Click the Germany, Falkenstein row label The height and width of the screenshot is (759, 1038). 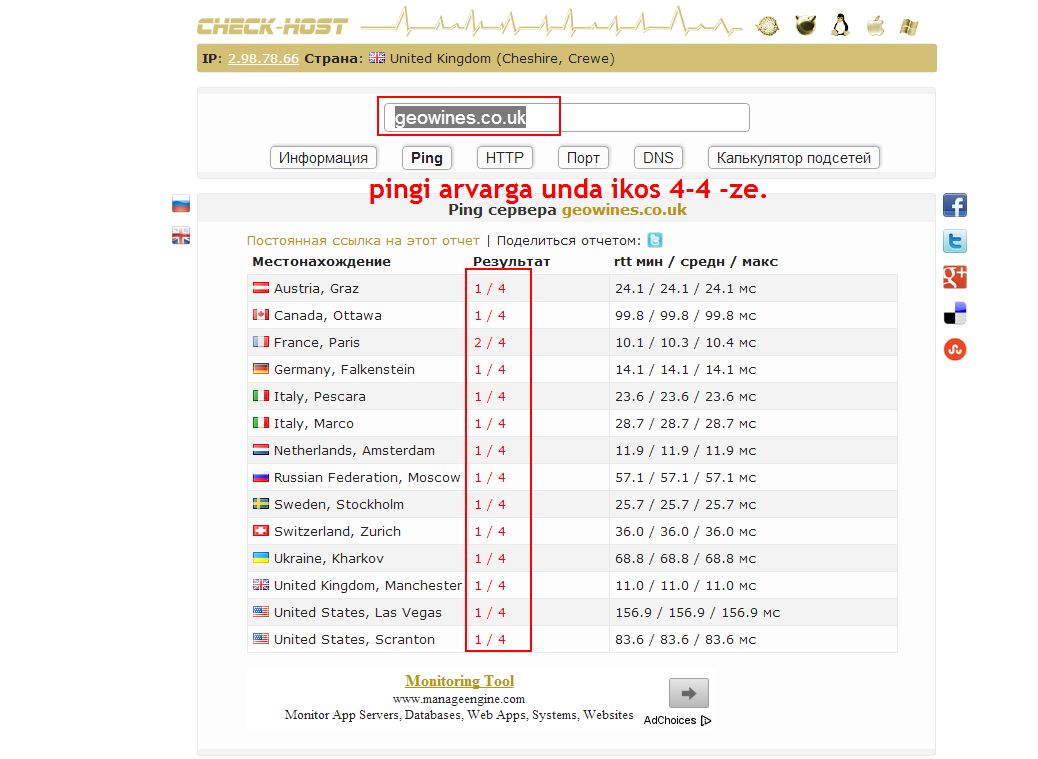click(344, 369)
